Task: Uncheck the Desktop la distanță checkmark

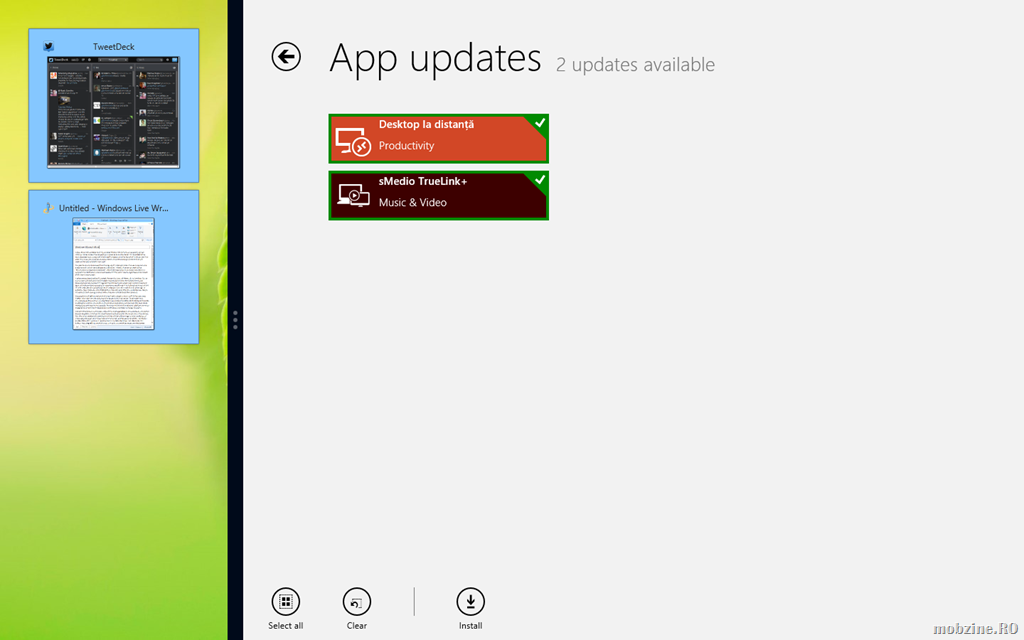Action: (x=540, y=123)
